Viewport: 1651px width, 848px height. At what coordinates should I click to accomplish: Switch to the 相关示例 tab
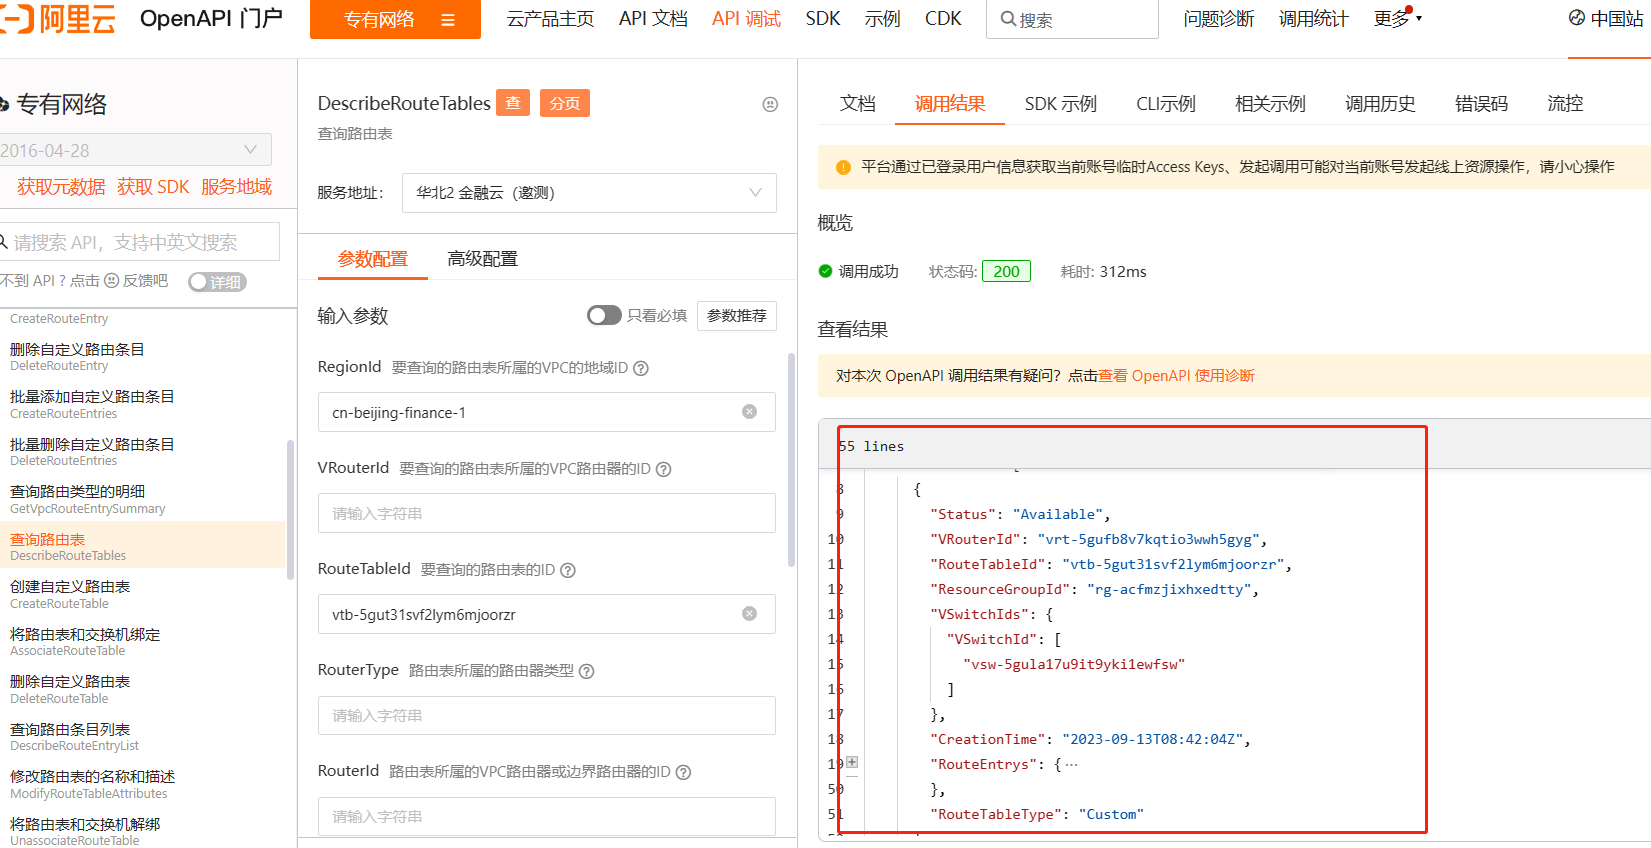(x=1270, y=103)
